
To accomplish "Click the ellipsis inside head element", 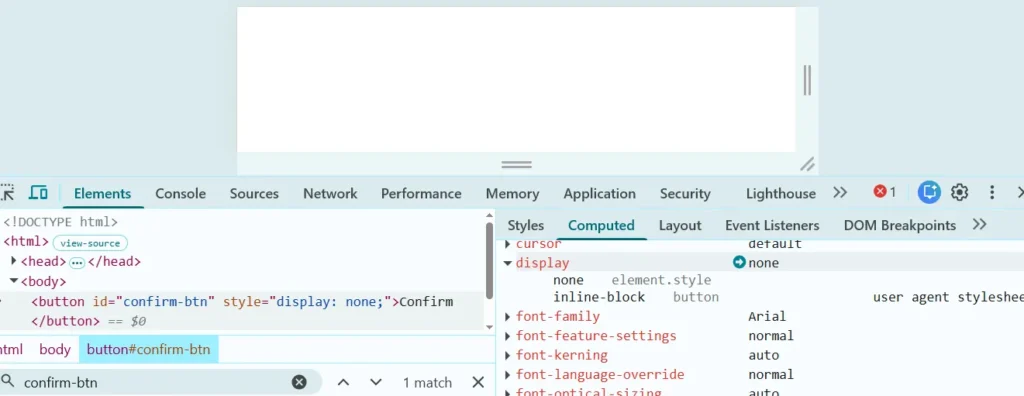I will click(77, 262).
